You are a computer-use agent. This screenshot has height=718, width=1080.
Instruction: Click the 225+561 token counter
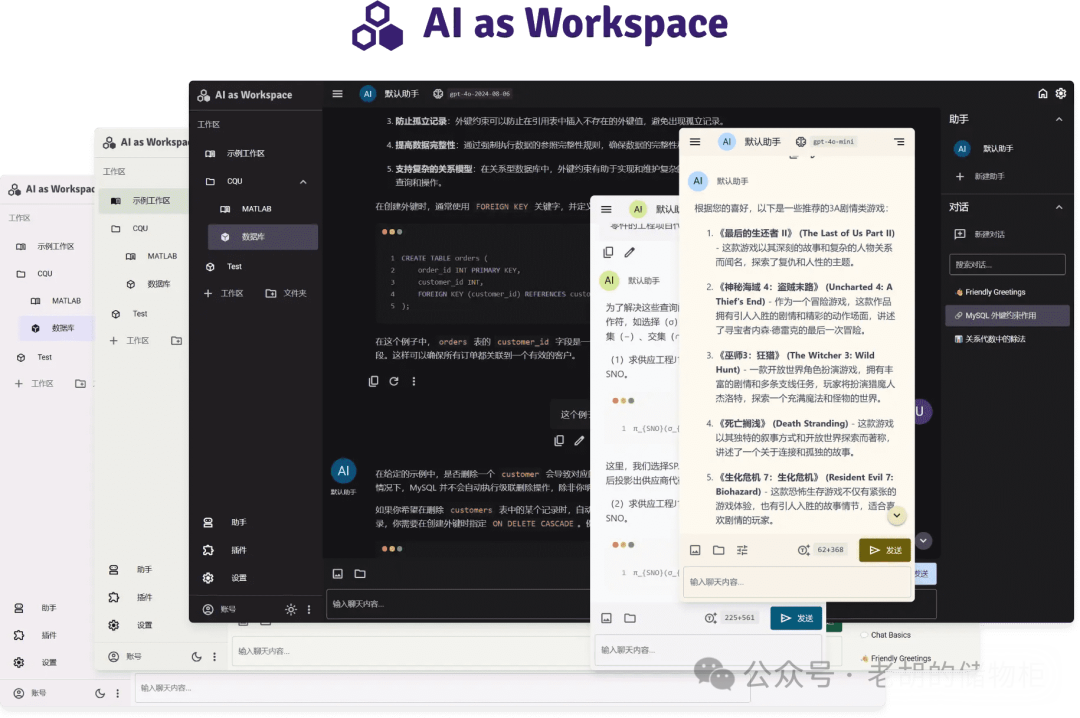pos(739,619)
